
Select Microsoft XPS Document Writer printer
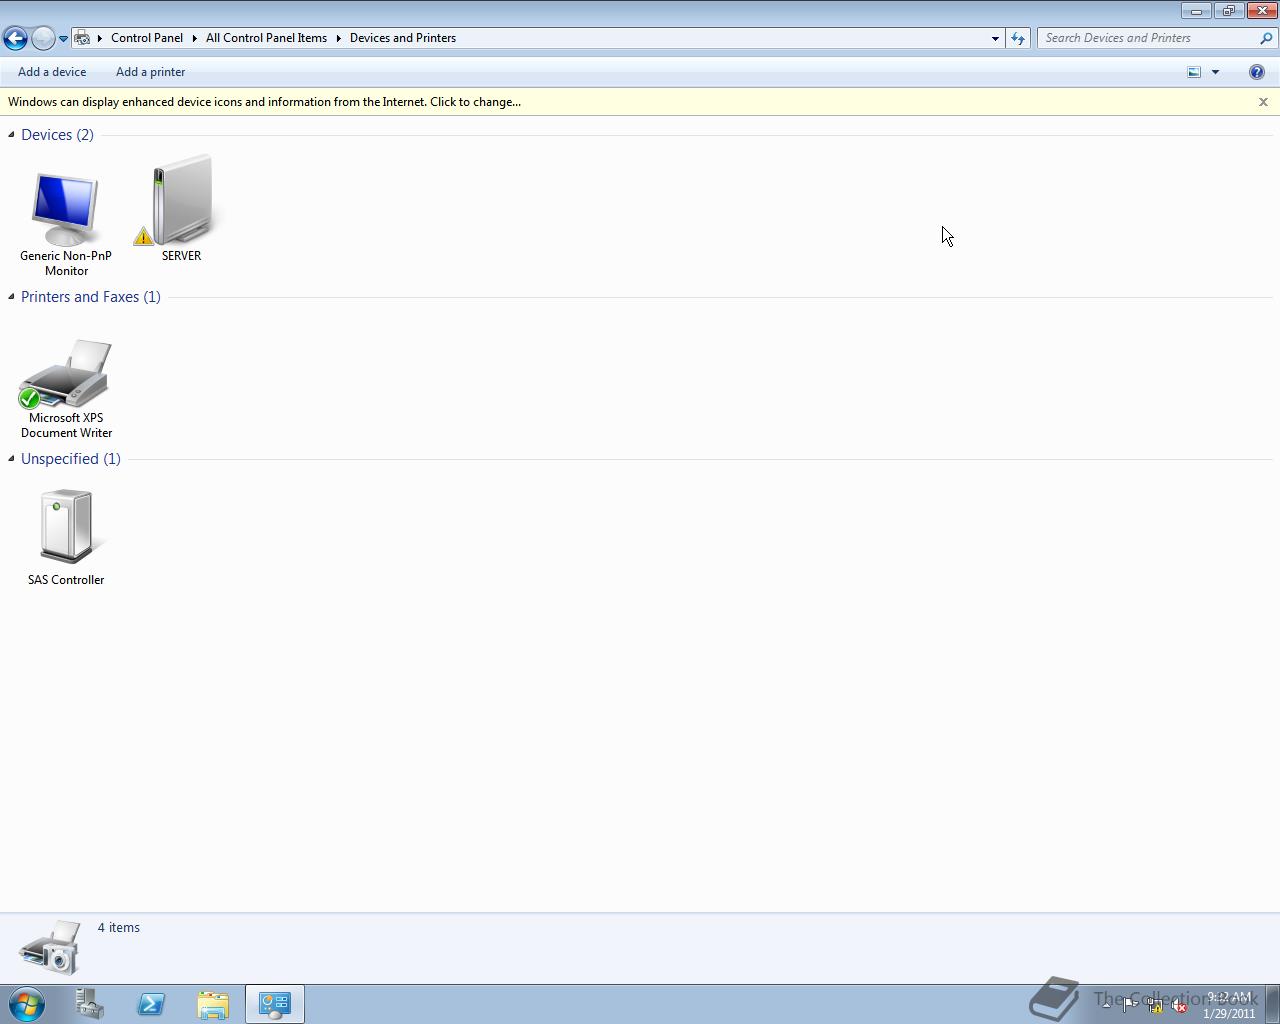click(66, 389)
